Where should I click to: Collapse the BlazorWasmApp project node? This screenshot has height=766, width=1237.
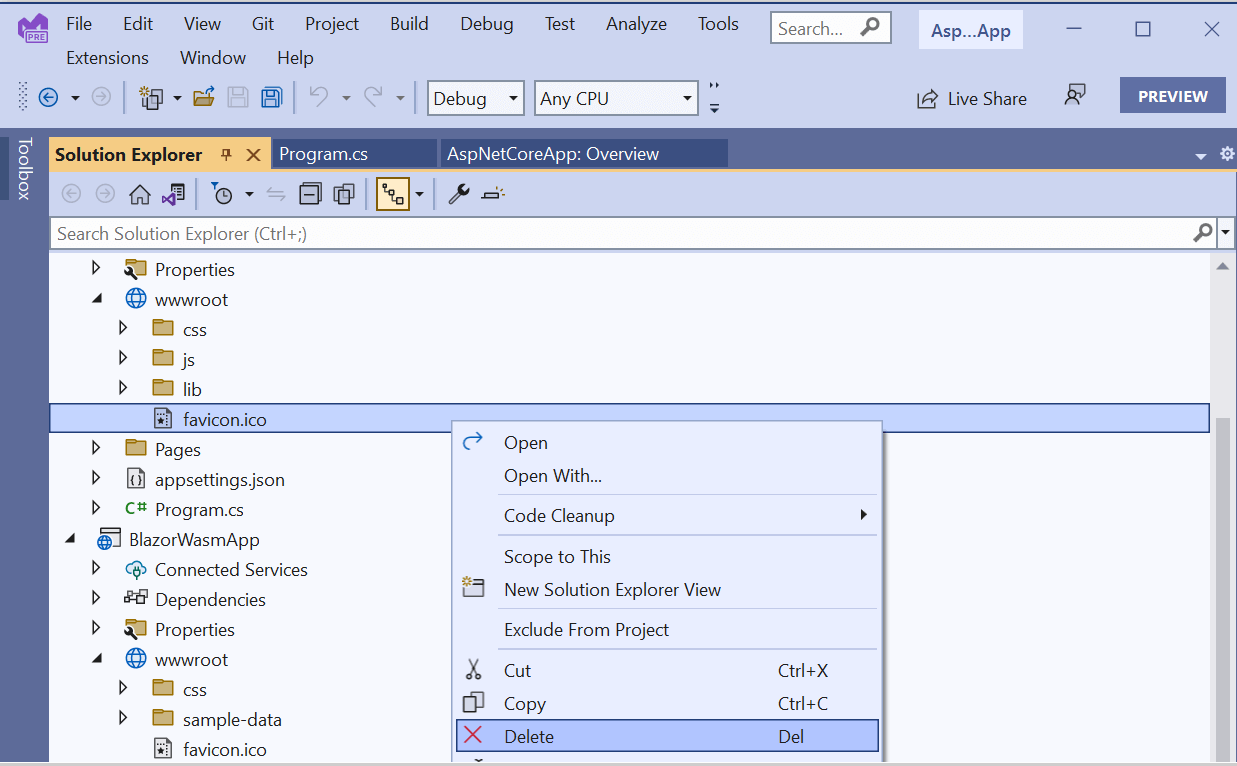click(70, 539)
